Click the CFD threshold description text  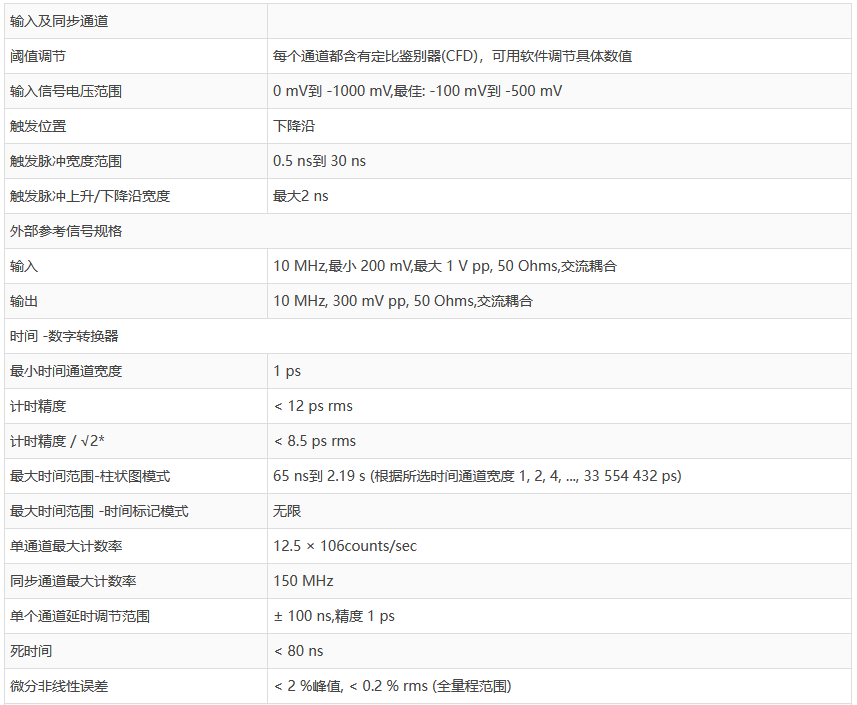tap(452, 56)
